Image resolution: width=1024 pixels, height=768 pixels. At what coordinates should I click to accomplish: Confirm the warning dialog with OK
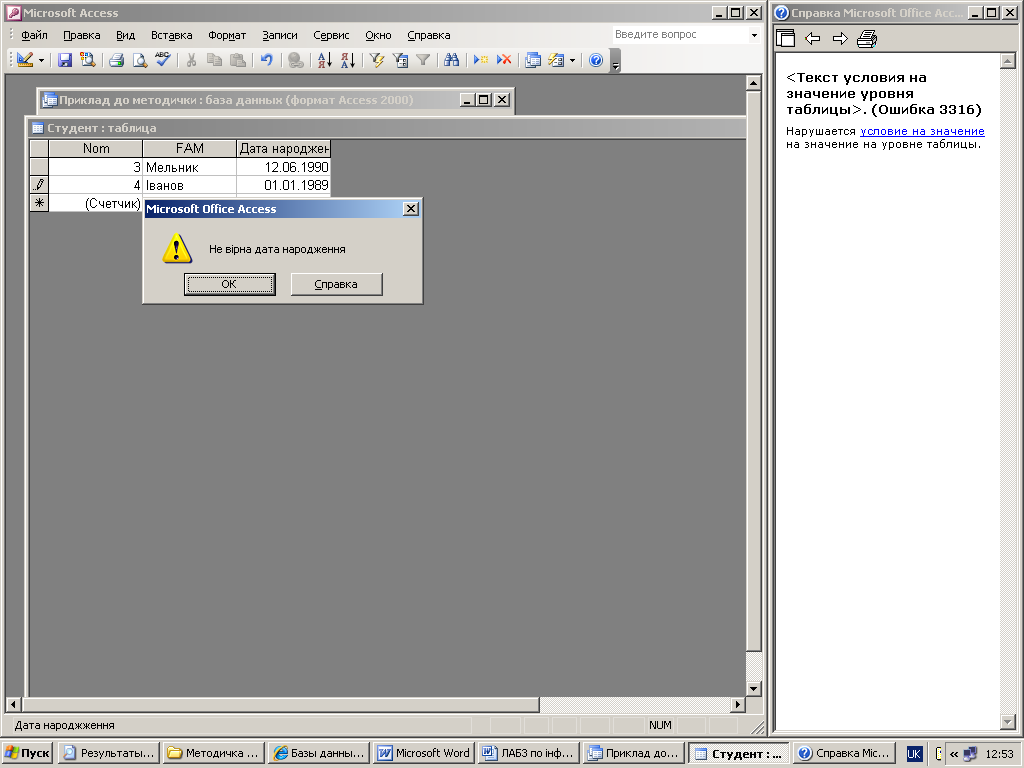[x=229, y=284]
